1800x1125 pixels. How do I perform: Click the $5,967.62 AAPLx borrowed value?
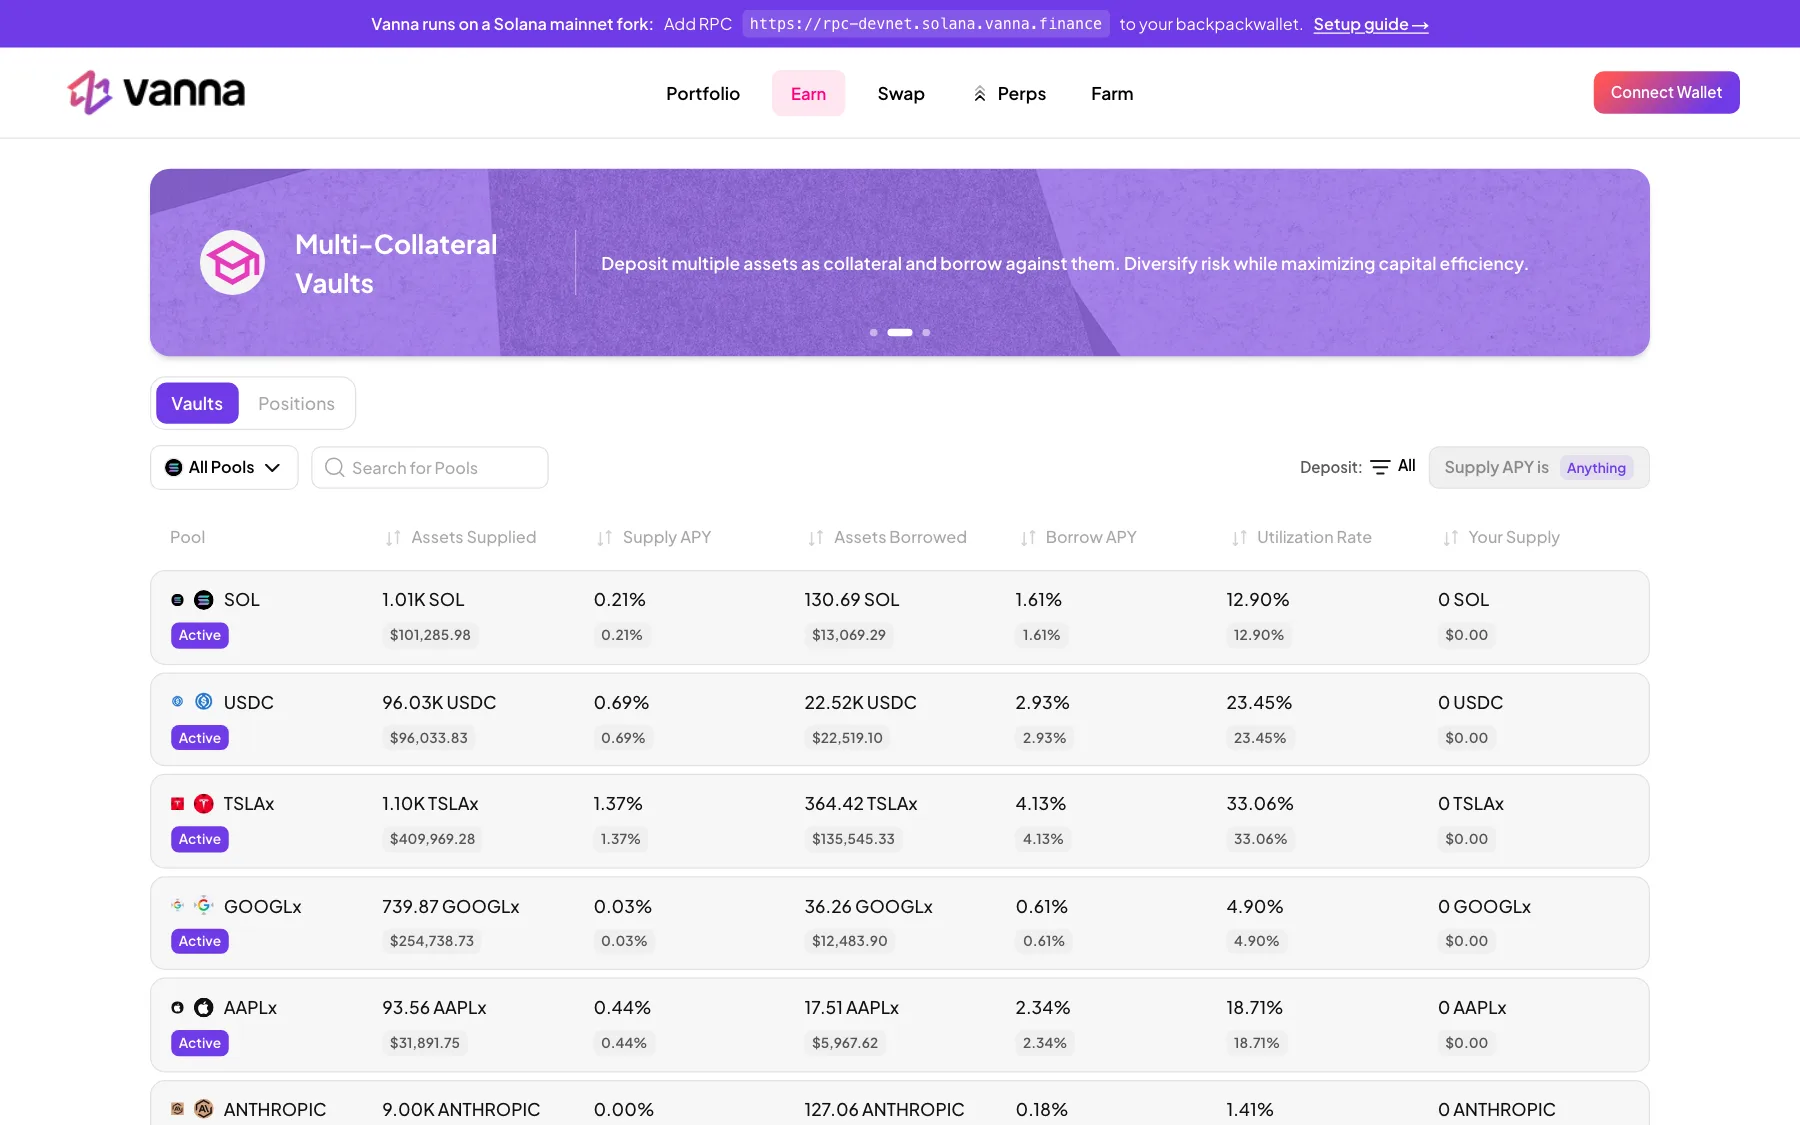pos(845,1043)
